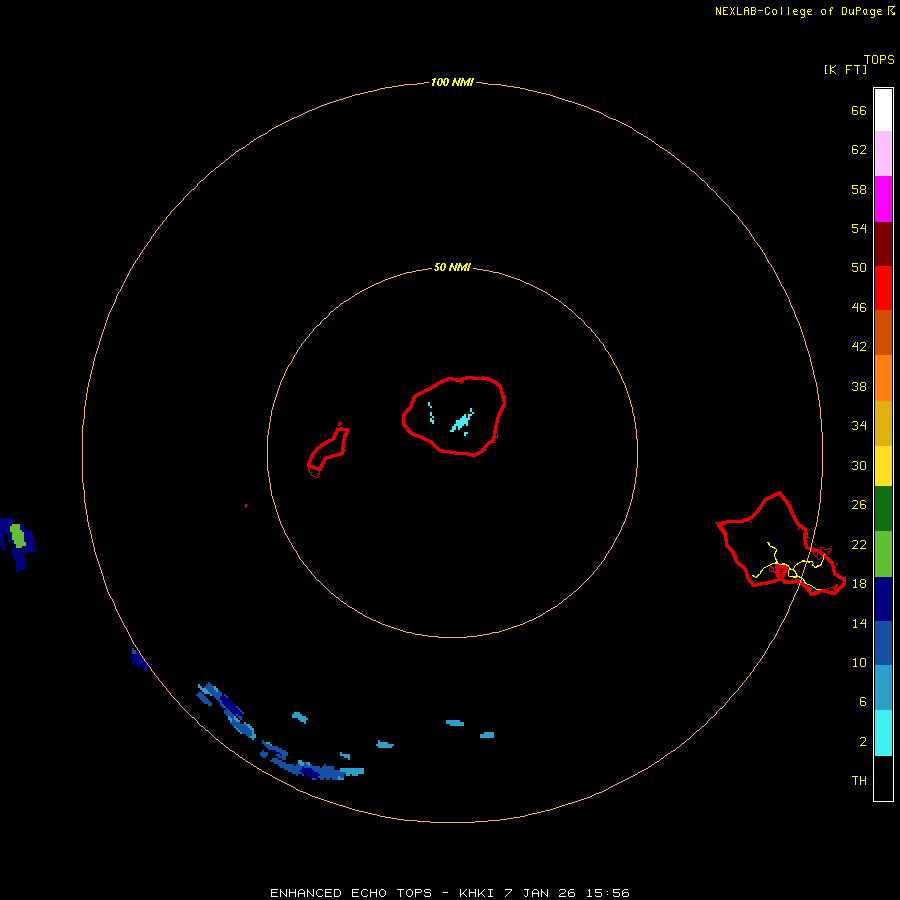900x900 pixels.
Task: Click the '50 NMI' range ring label
Action: click(452, 267)
